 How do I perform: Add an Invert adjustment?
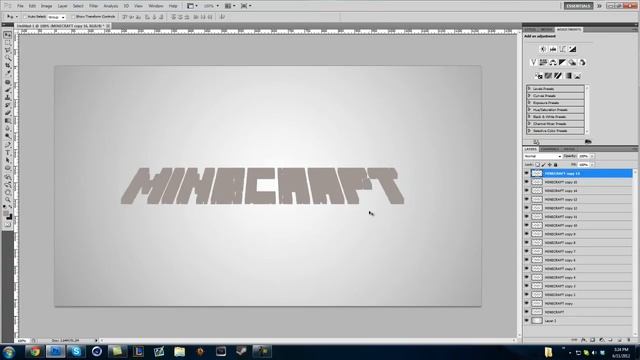[539, 76]
